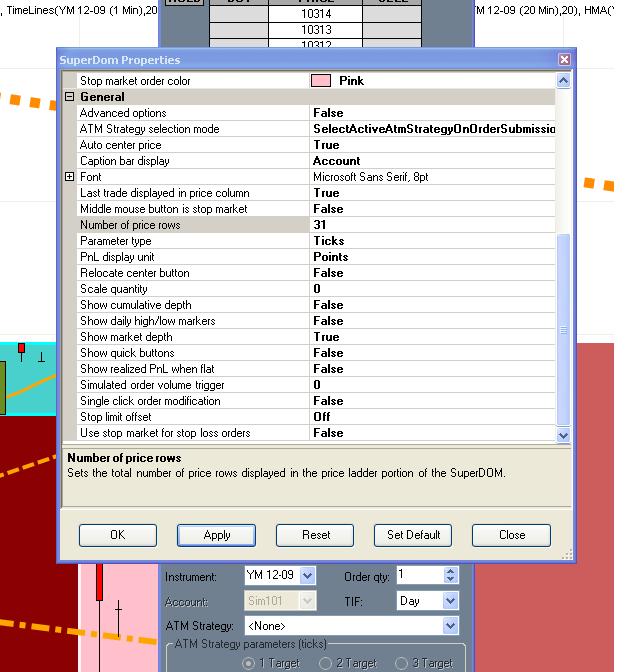Viewport: 640px width, 672px height.
Task: Click price 10313 in SuperDOM ladder
Action: tap(315, 30)
